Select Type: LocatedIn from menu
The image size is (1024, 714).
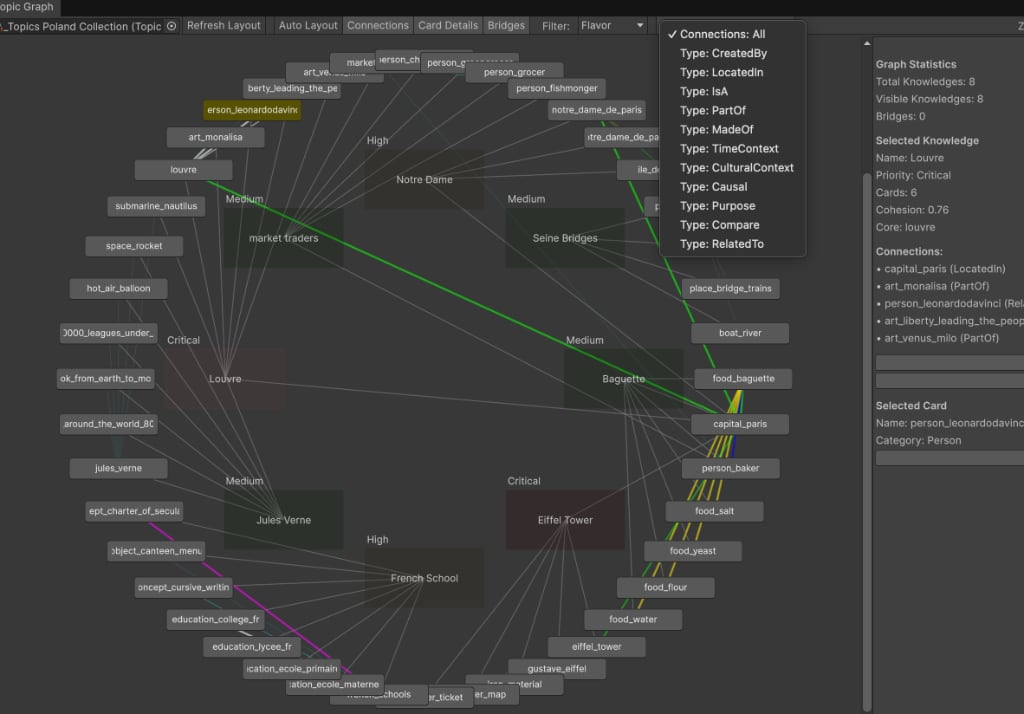(x=722, y=73)
